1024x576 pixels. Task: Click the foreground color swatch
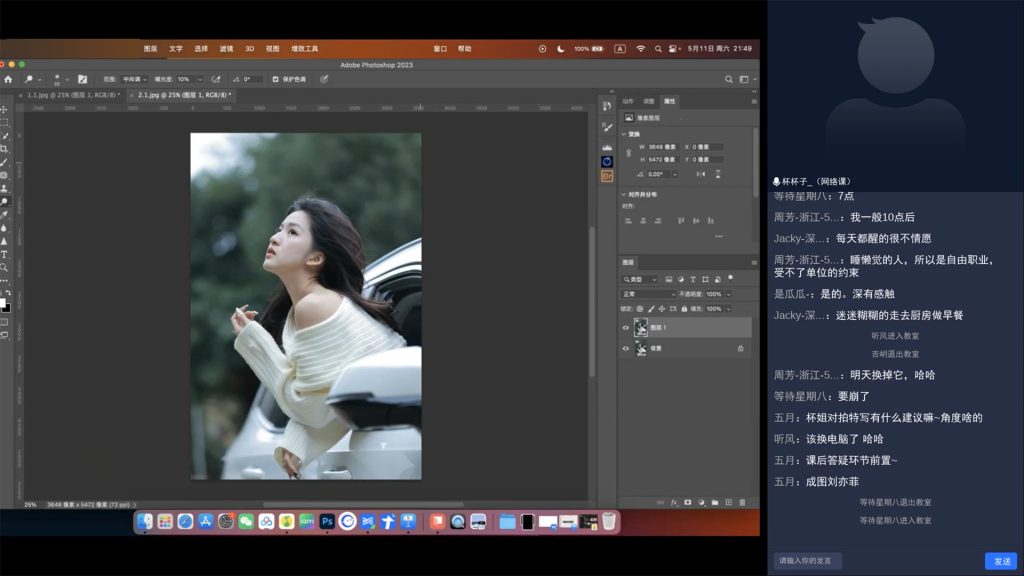click(2, 301)
